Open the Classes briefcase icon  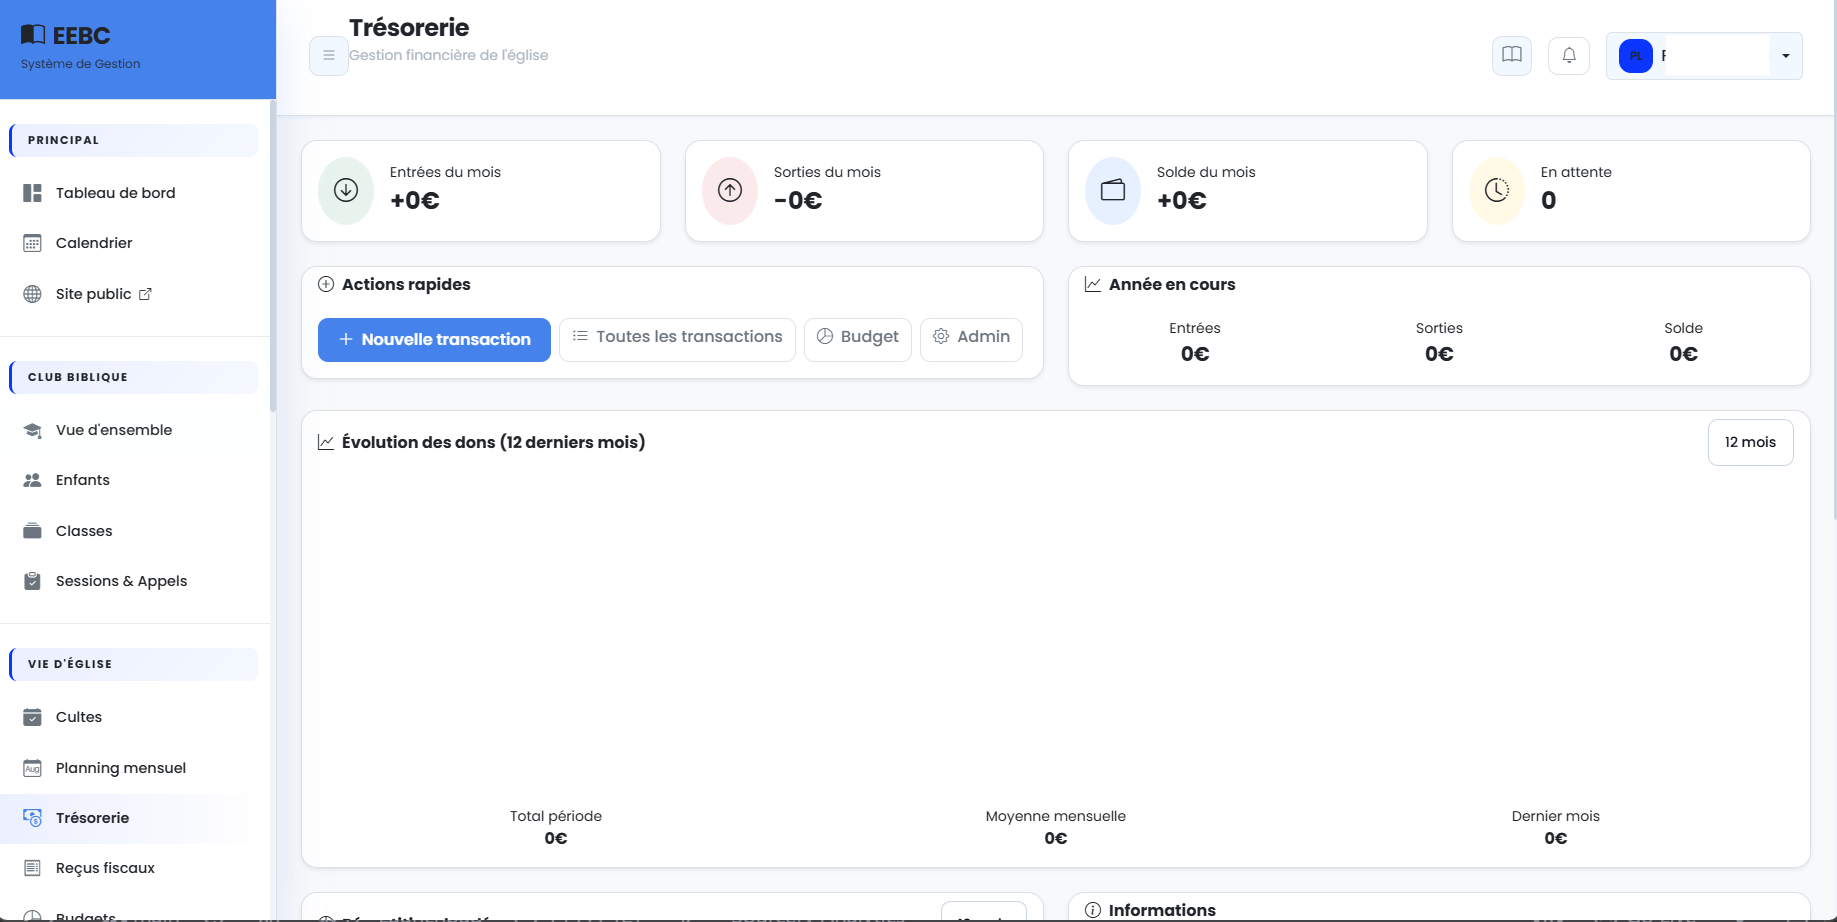[31, 531]
